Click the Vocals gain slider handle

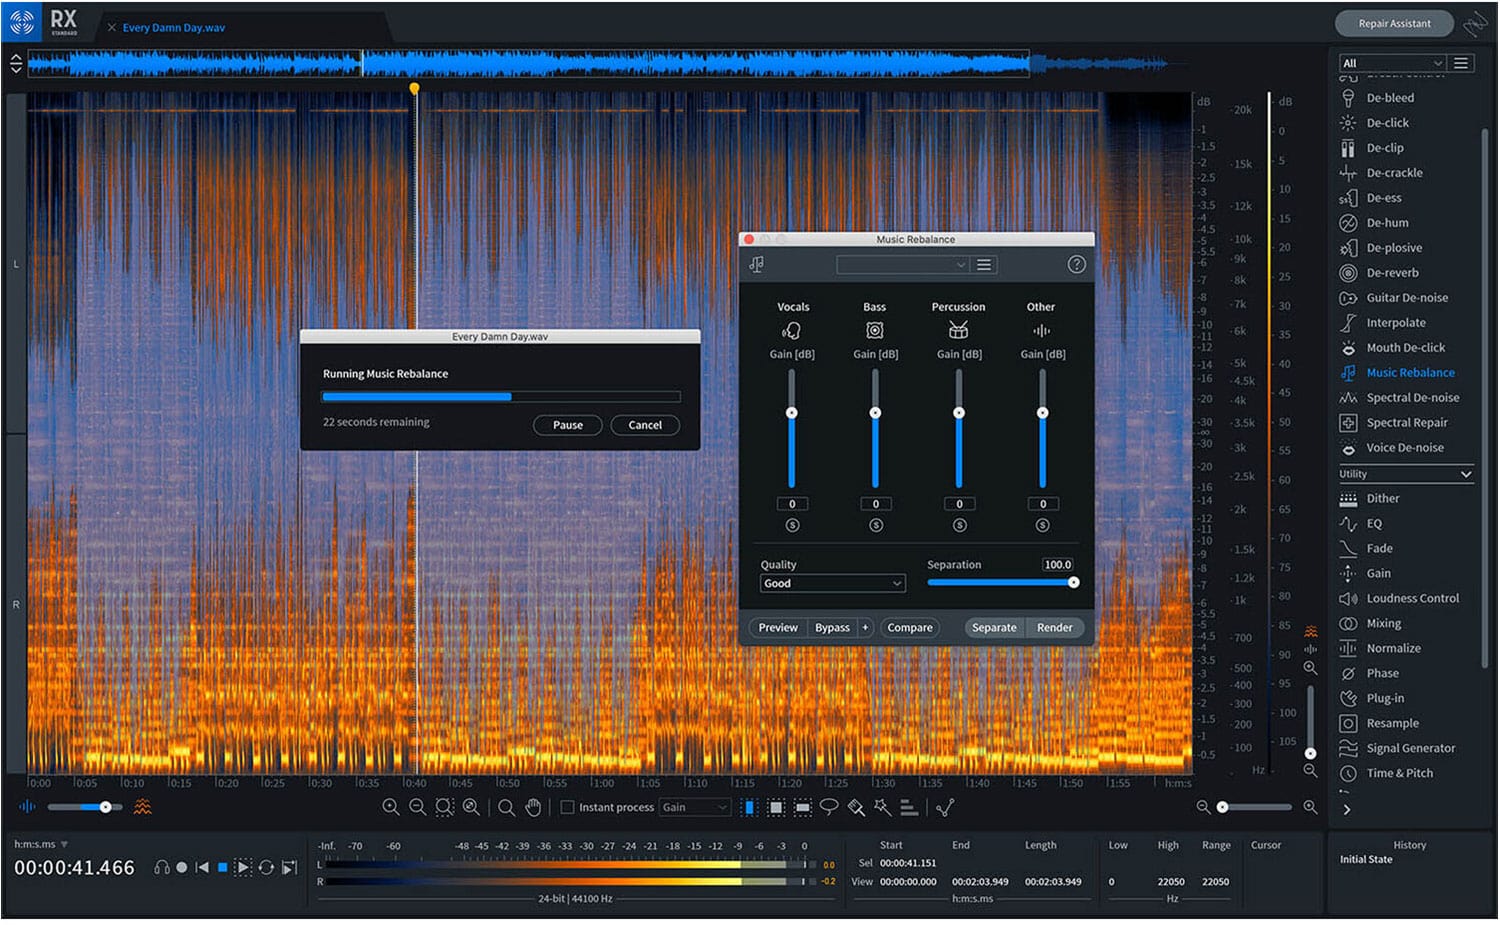coord(792,413)
